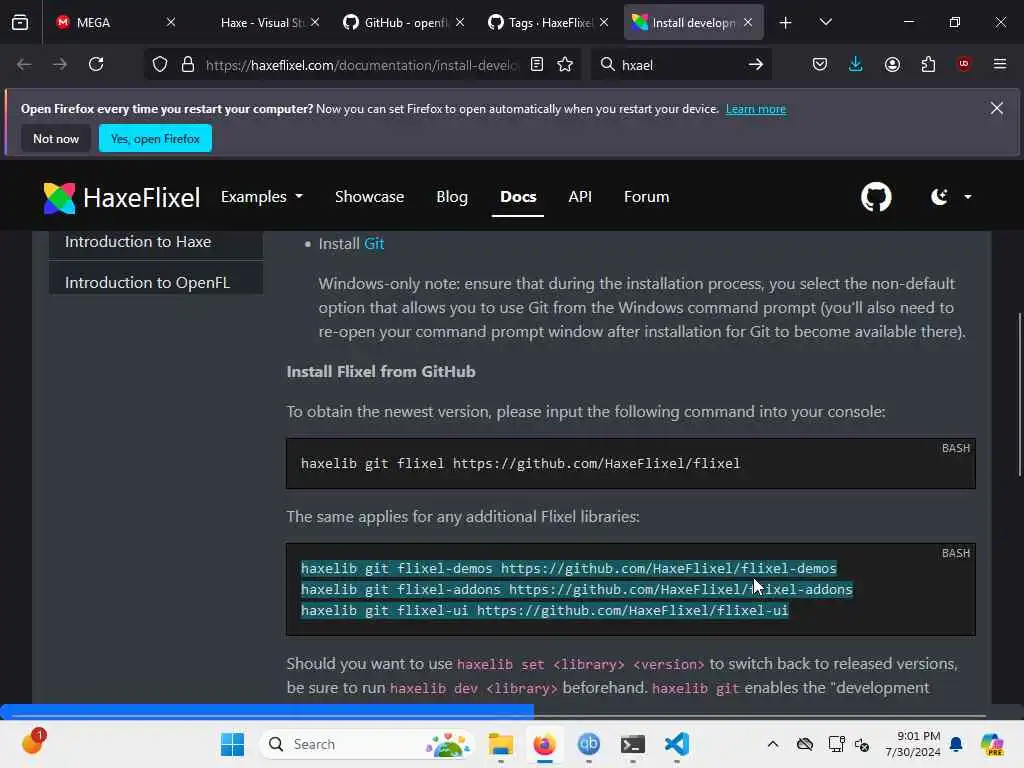Switch to Tags · HaxeFlixel tab
This screenshot has width=1024, height=768.
tap(549, 22)
